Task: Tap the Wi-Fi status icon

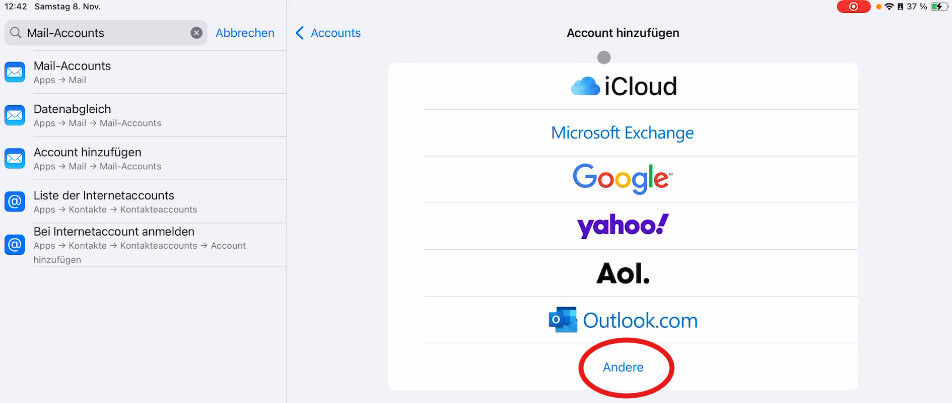Action: [889, 7]
